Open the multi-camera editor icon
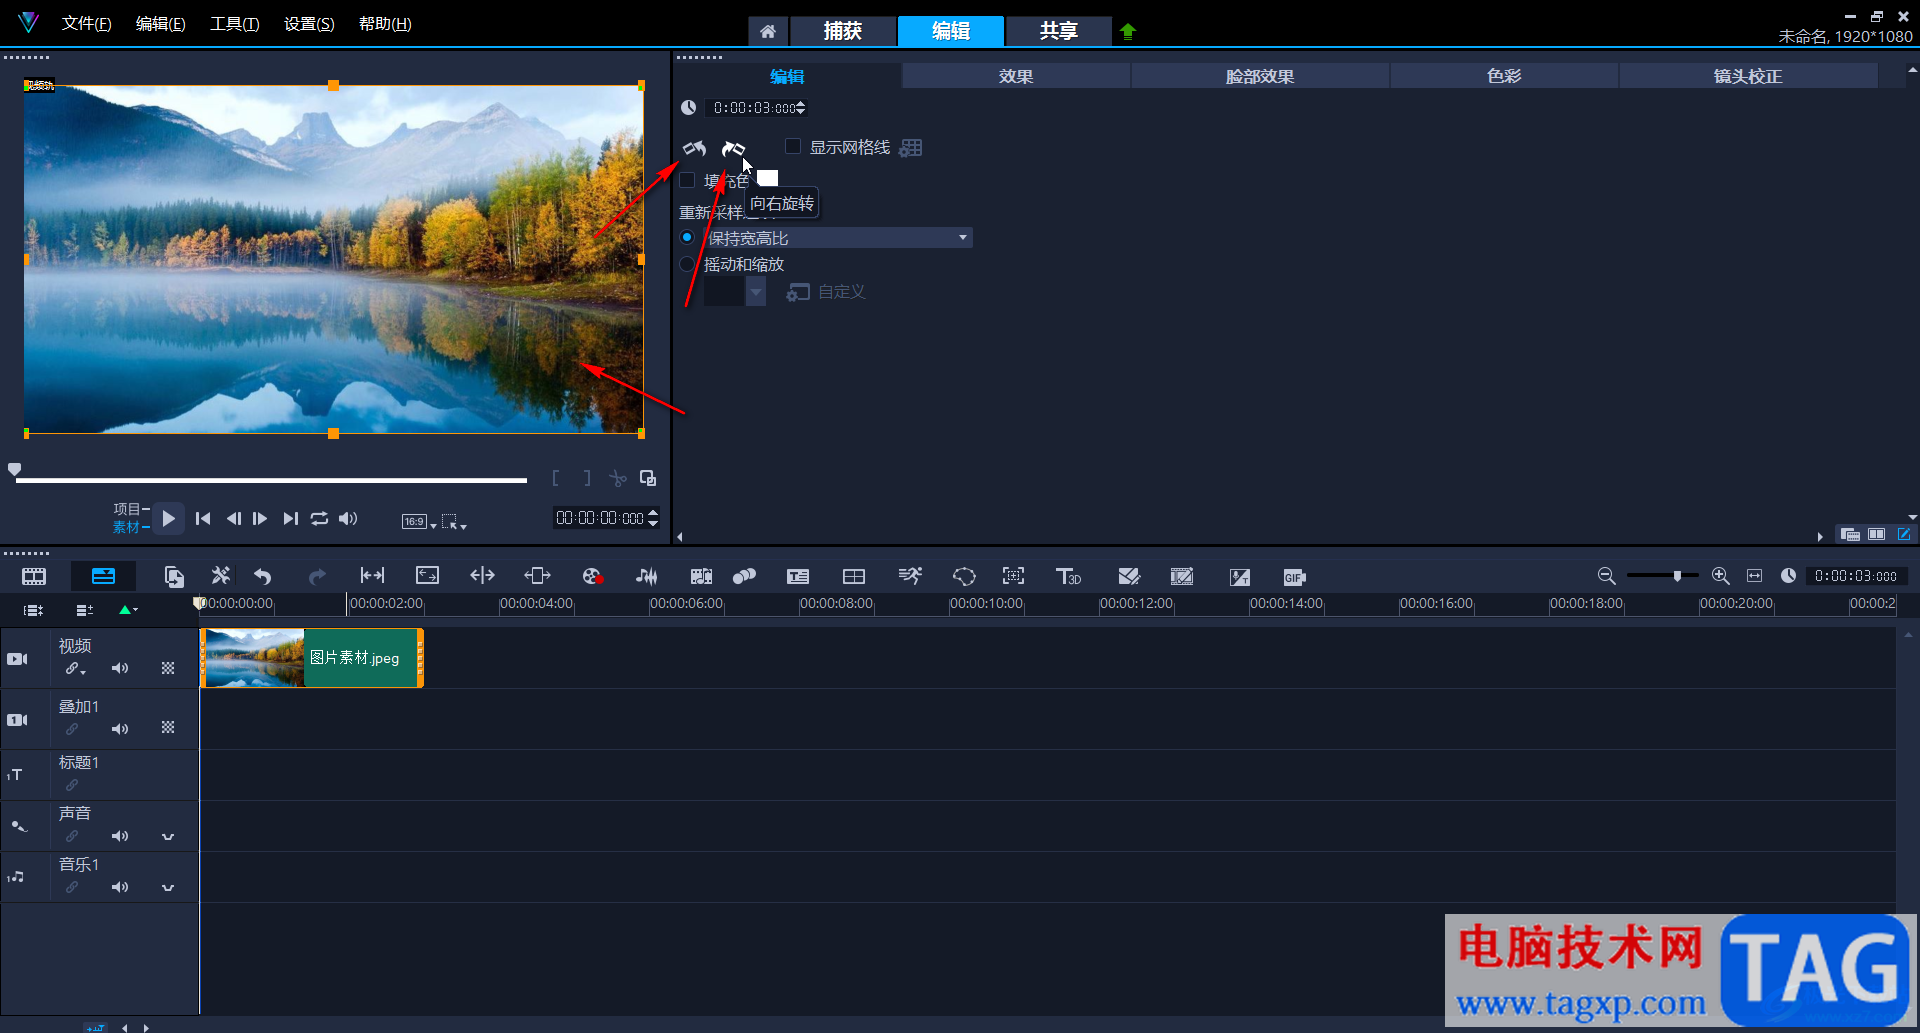The height and width of the screenshot is (1033, 1920). pos(854,576)
